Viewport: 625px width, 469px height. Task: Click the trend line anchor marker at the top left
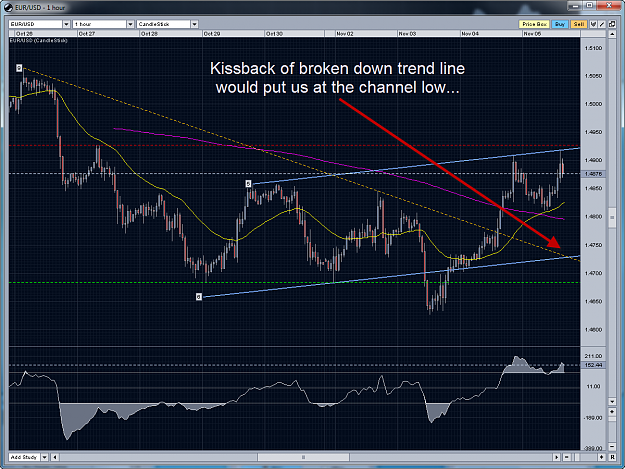pos(19,69)
